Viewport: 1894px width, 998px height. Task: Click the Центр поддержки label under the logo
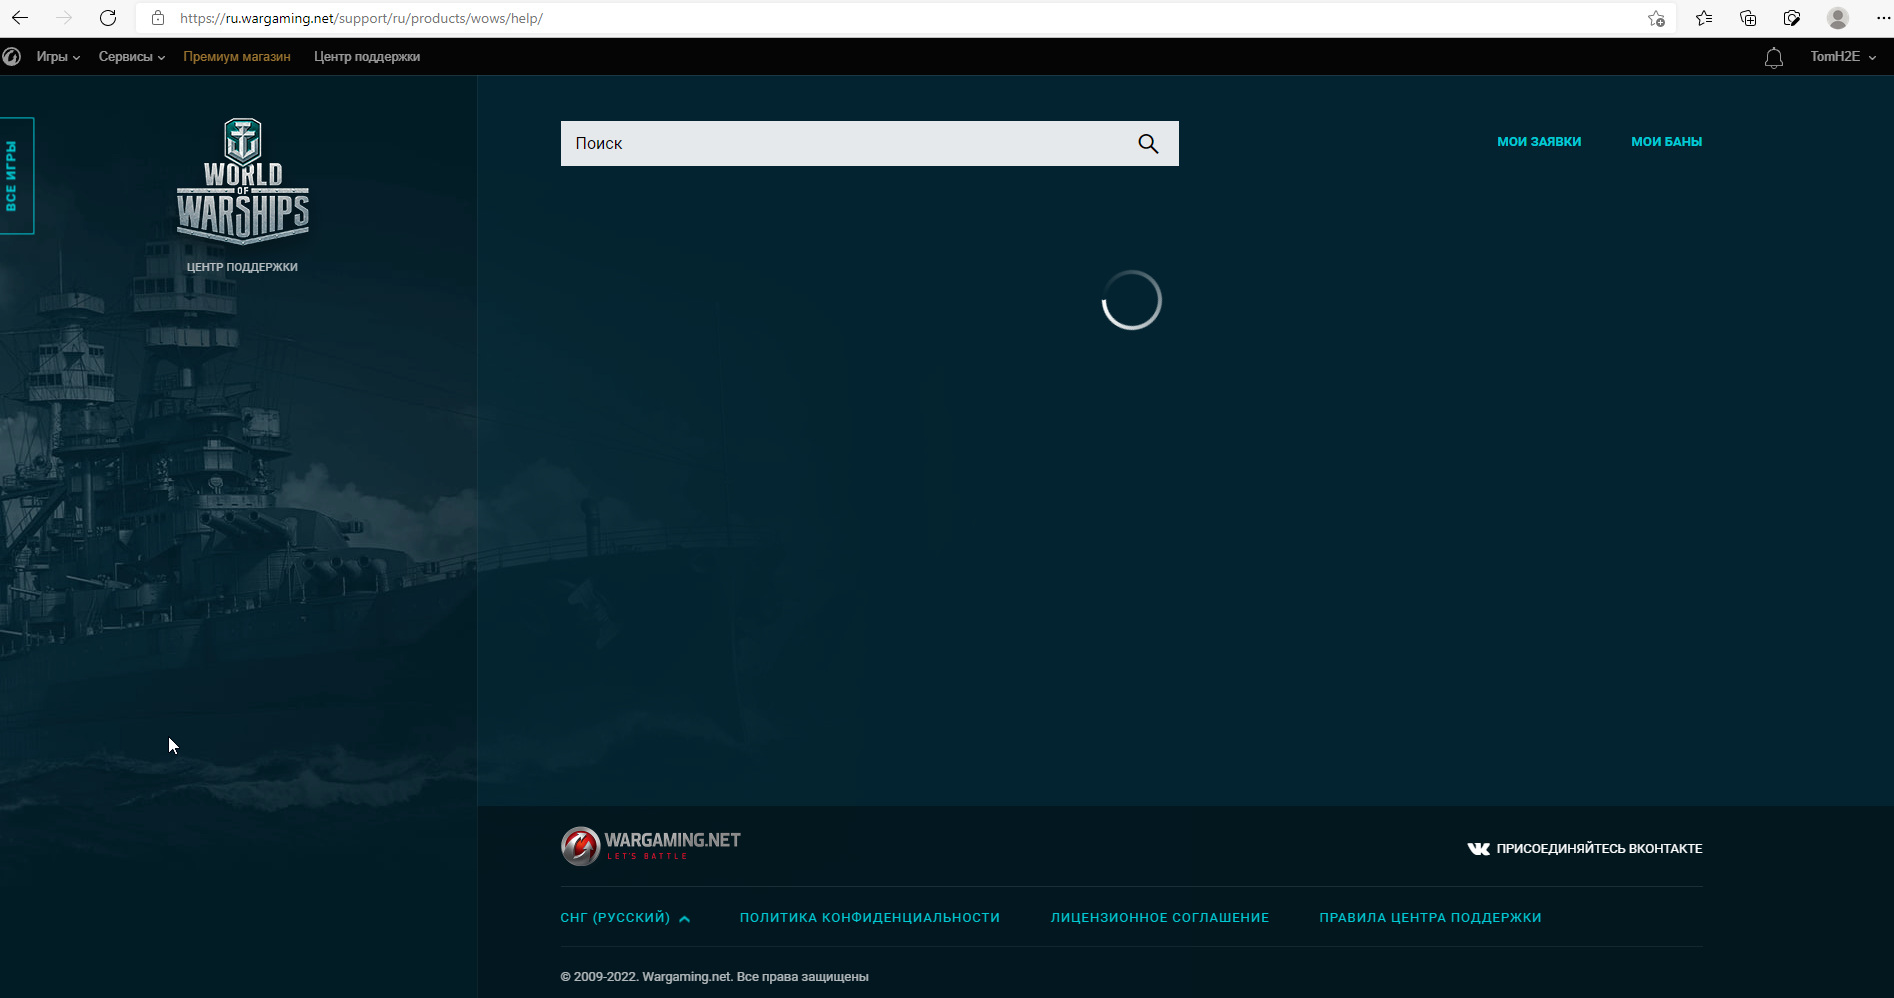[242, 267]
